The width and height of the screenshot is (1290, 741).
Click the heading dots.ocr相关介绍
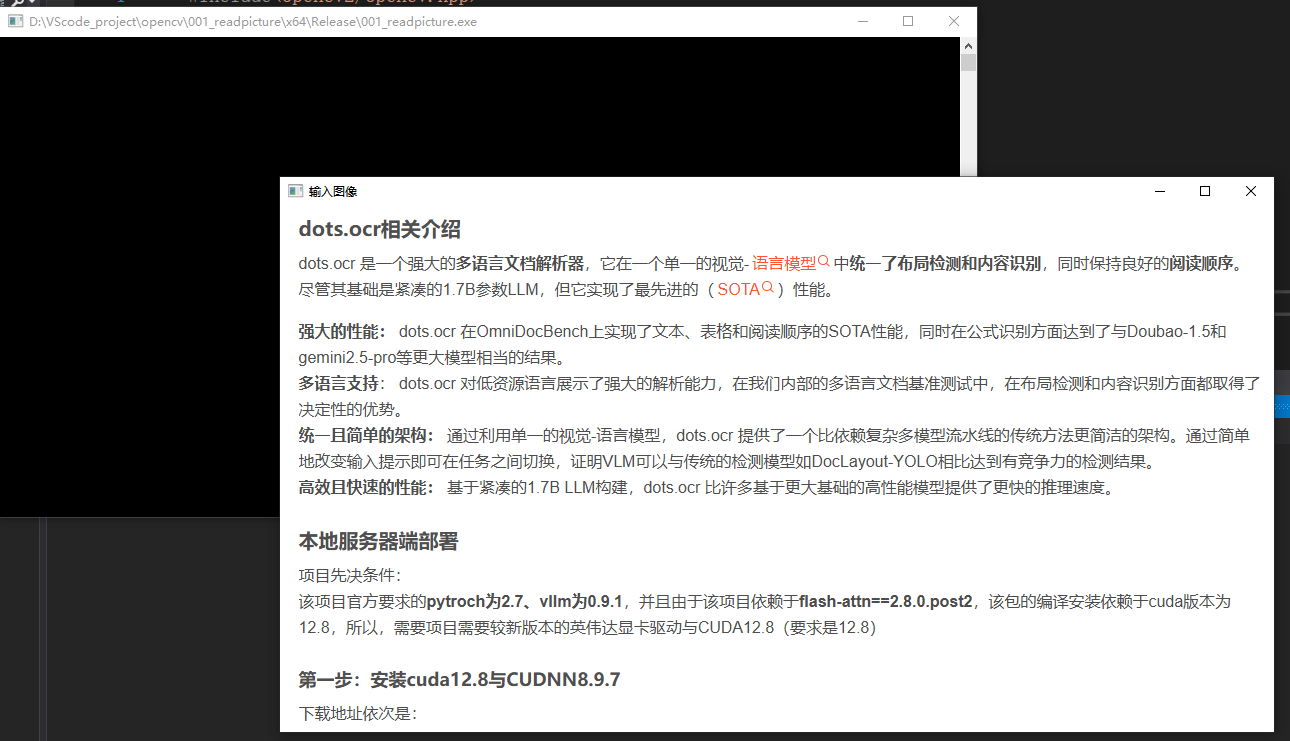coord(379,229)
